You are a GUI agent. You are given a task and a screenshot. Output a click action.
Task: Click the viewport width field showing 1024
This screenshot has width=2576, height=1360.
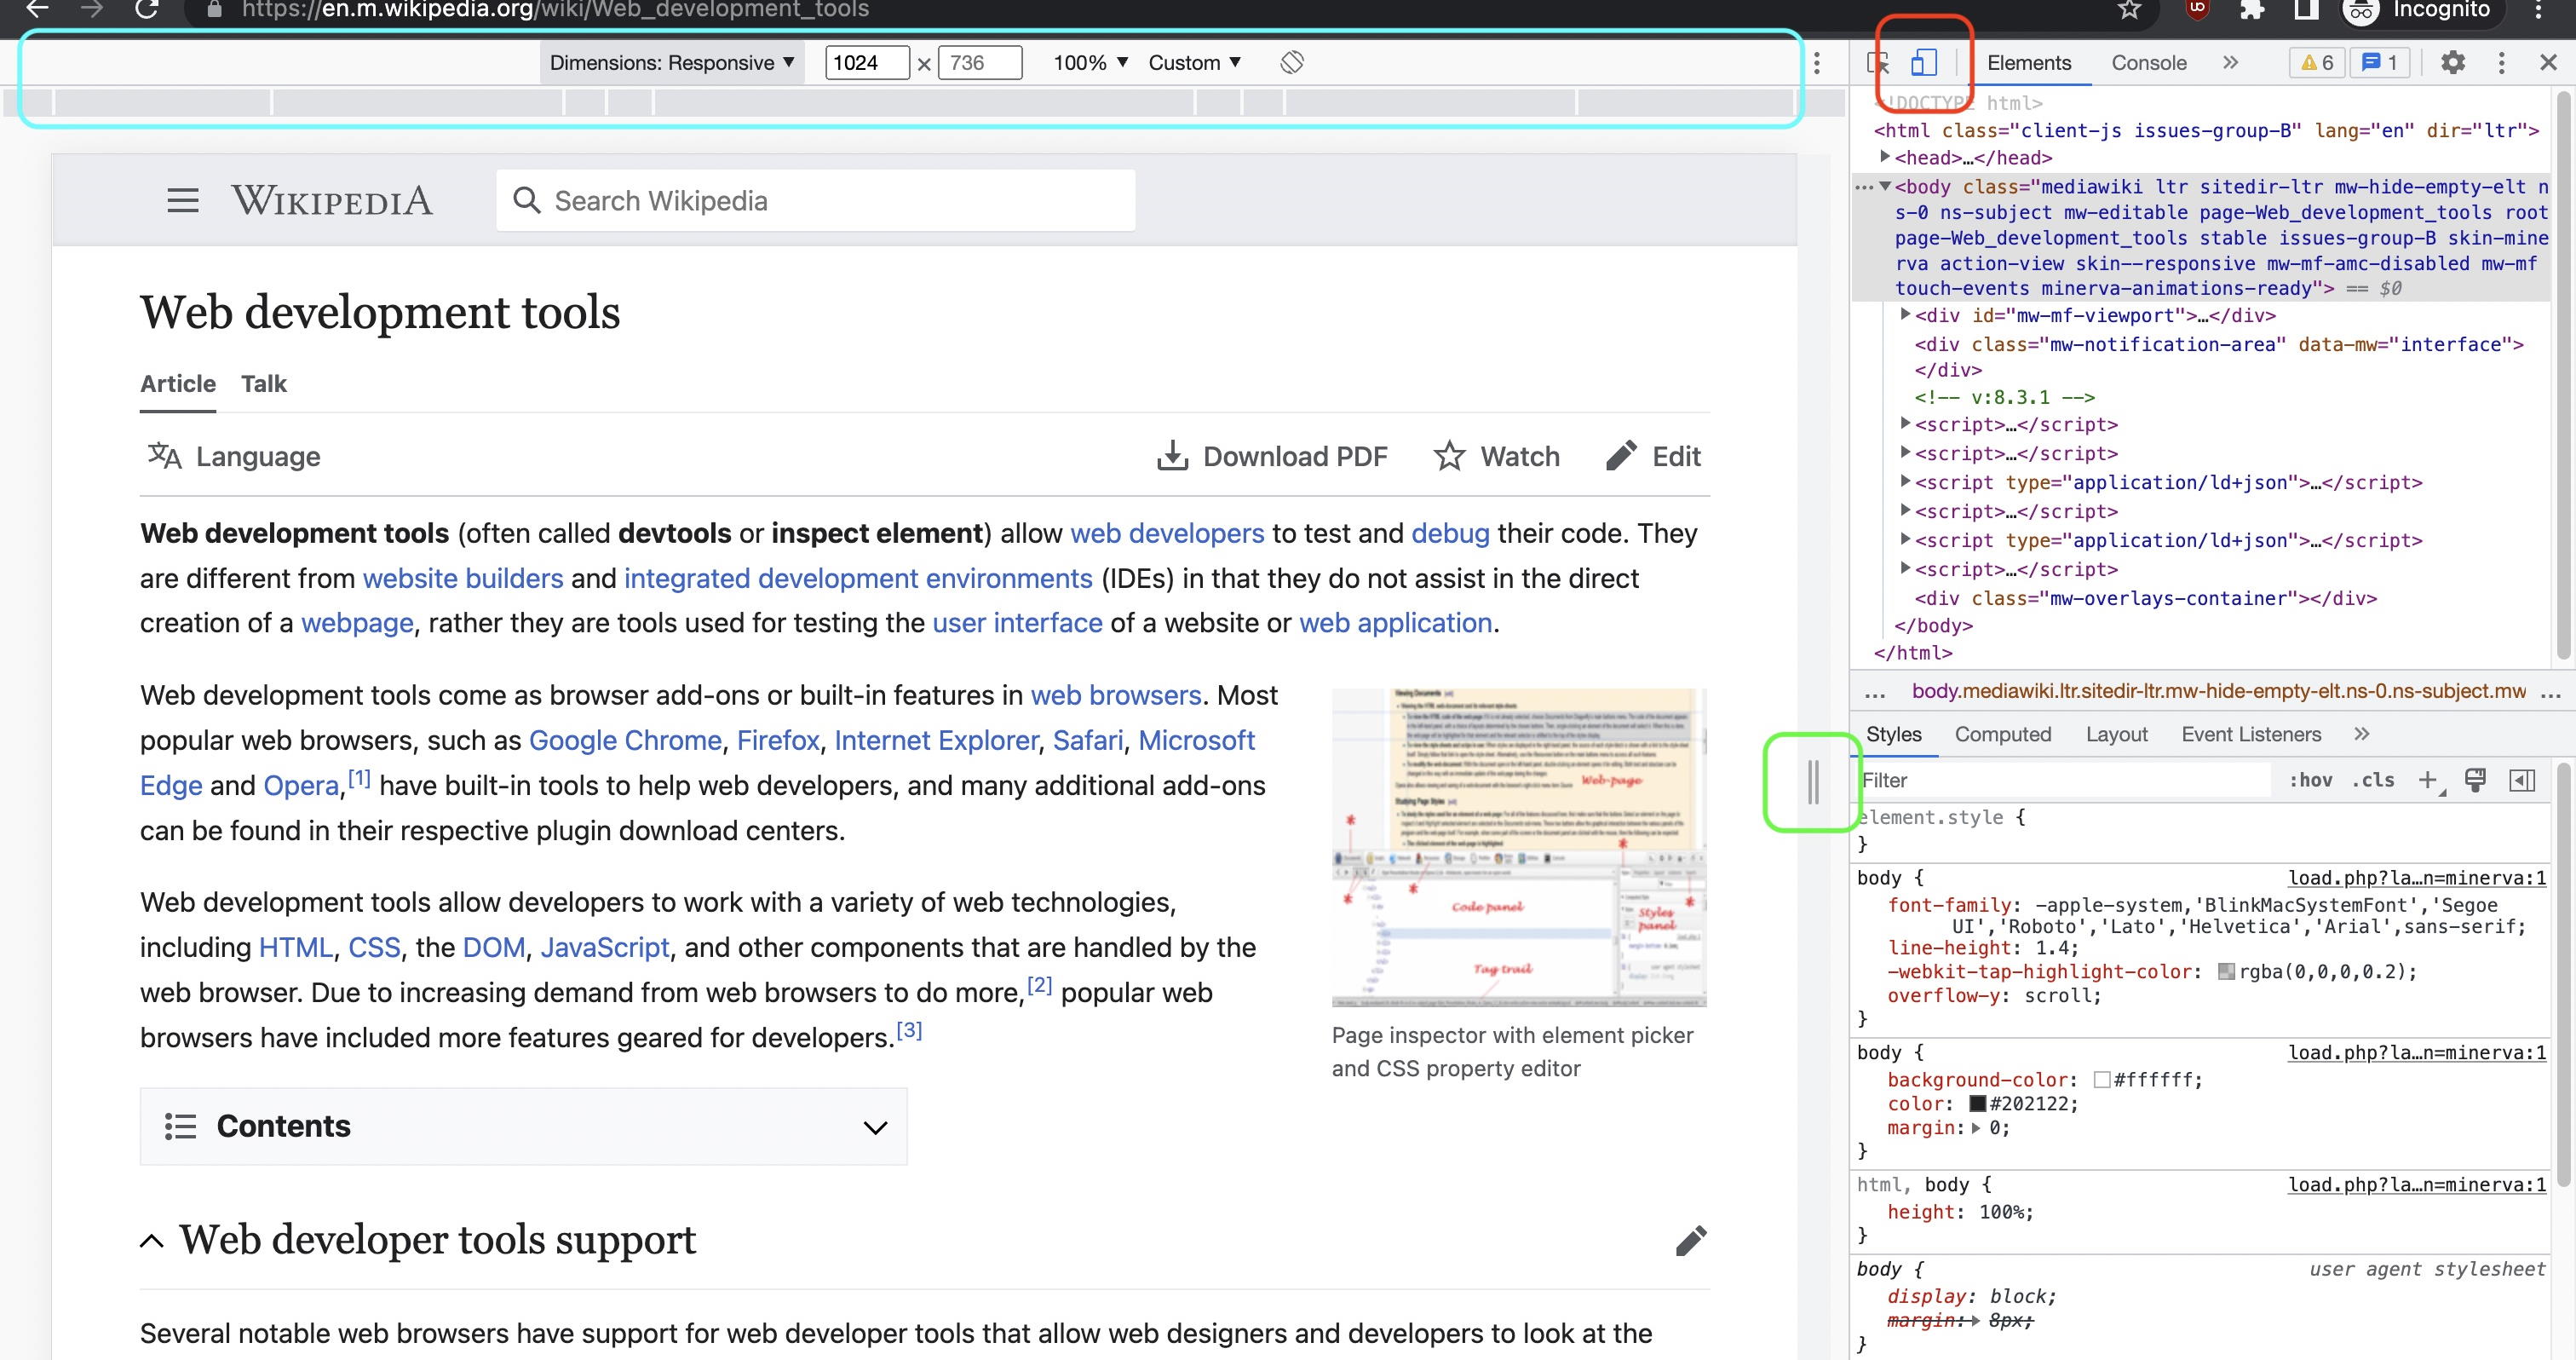867,62
